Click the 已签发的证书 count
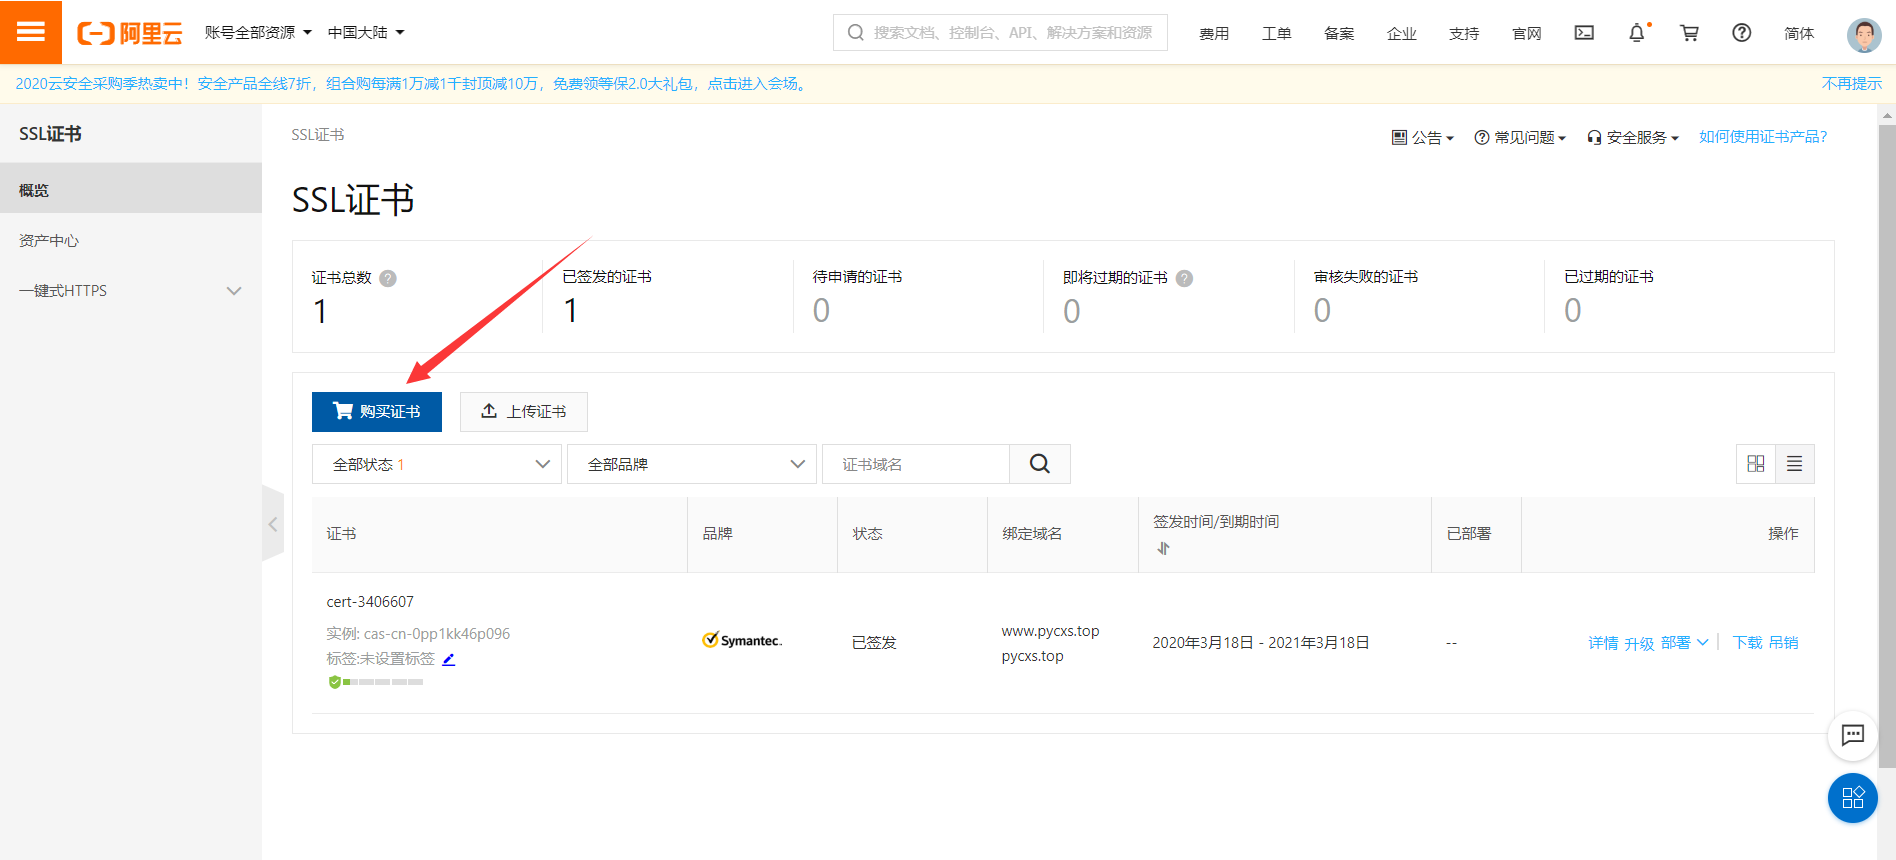1896x860 pixels. (x=570, y=311)
